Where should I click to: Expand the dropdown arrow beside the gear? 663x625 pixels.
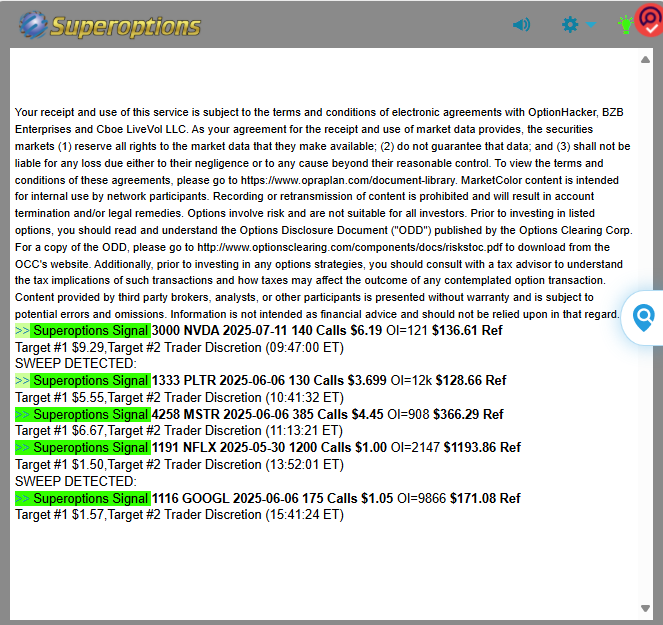tap(591, 25)
